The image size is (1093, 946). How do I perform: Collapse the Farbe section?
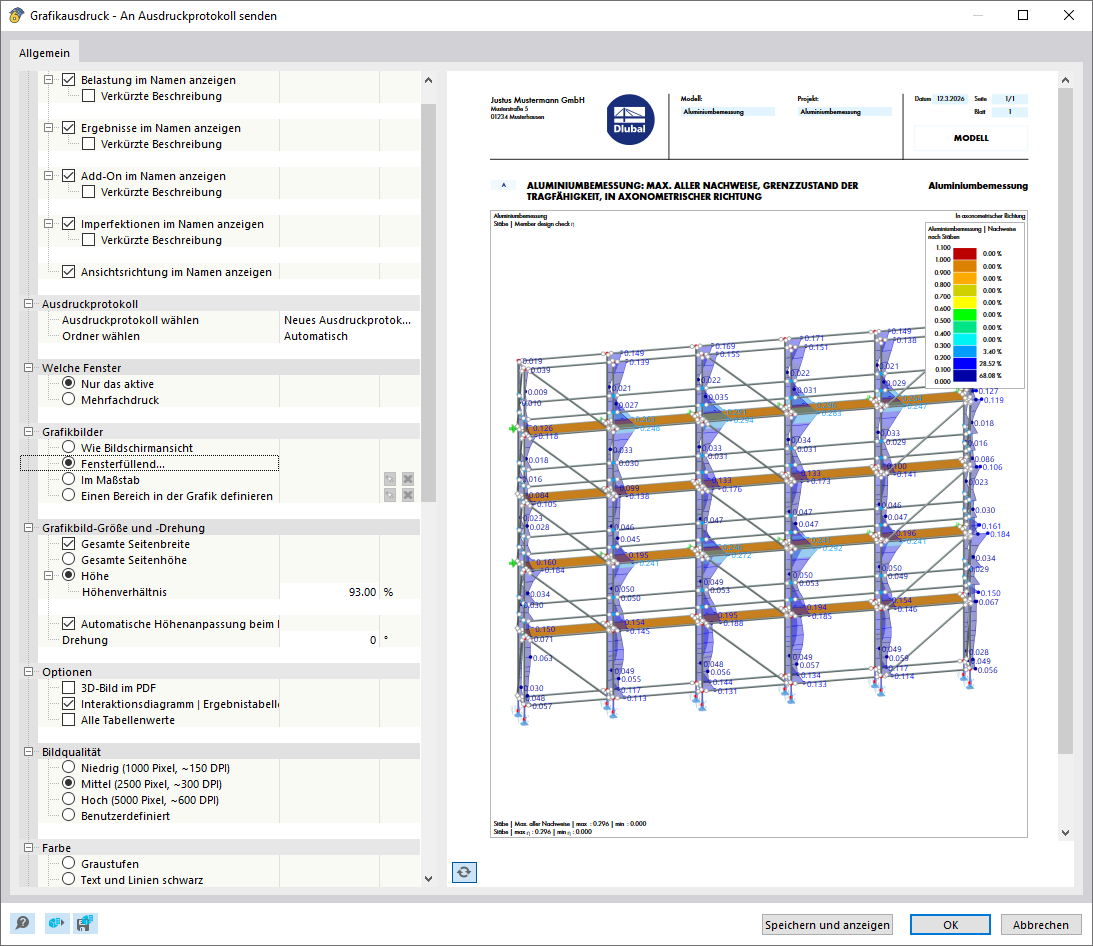(x=29, y=848)
